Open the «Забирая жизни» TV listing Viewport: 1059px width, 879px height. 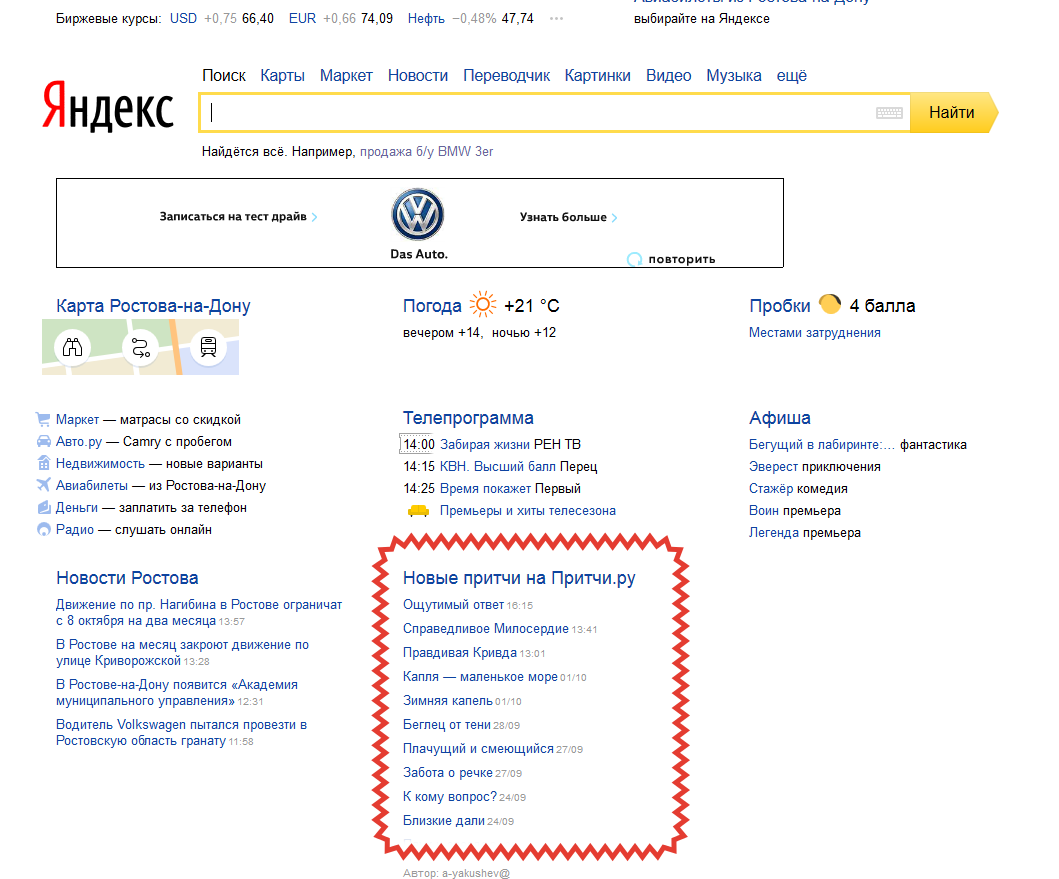[485, 445]
